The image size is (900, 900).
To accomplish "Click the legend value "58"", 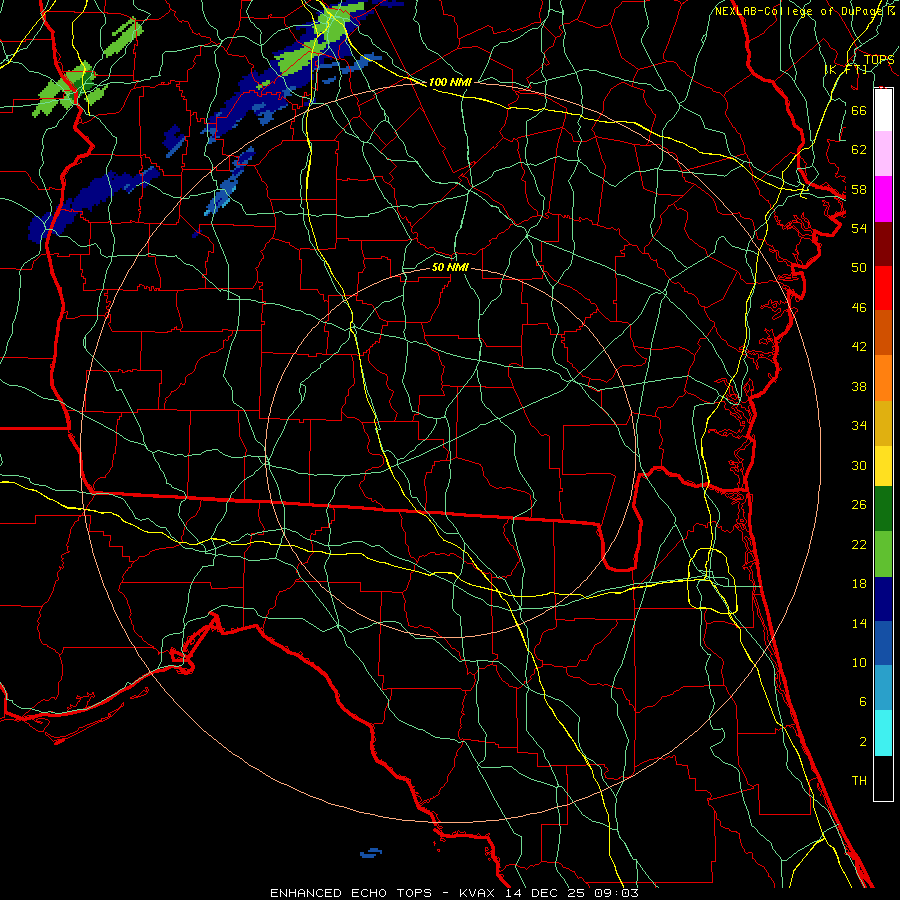I will pos(859,189).
